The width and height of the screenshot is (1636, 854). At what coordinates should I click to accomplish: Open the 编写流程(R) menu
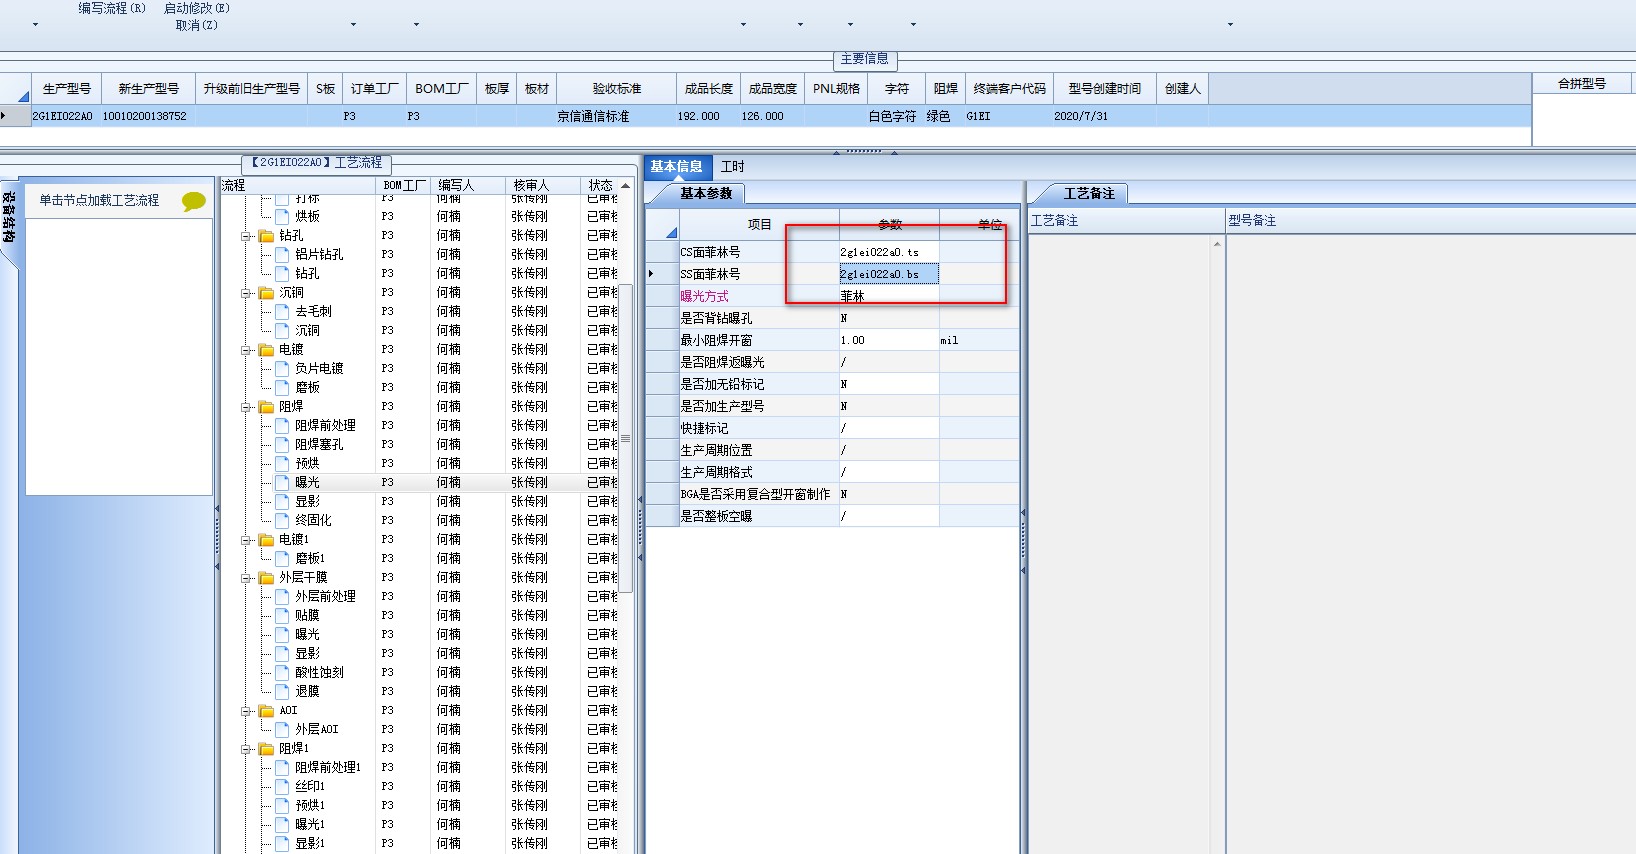point(112,8)
